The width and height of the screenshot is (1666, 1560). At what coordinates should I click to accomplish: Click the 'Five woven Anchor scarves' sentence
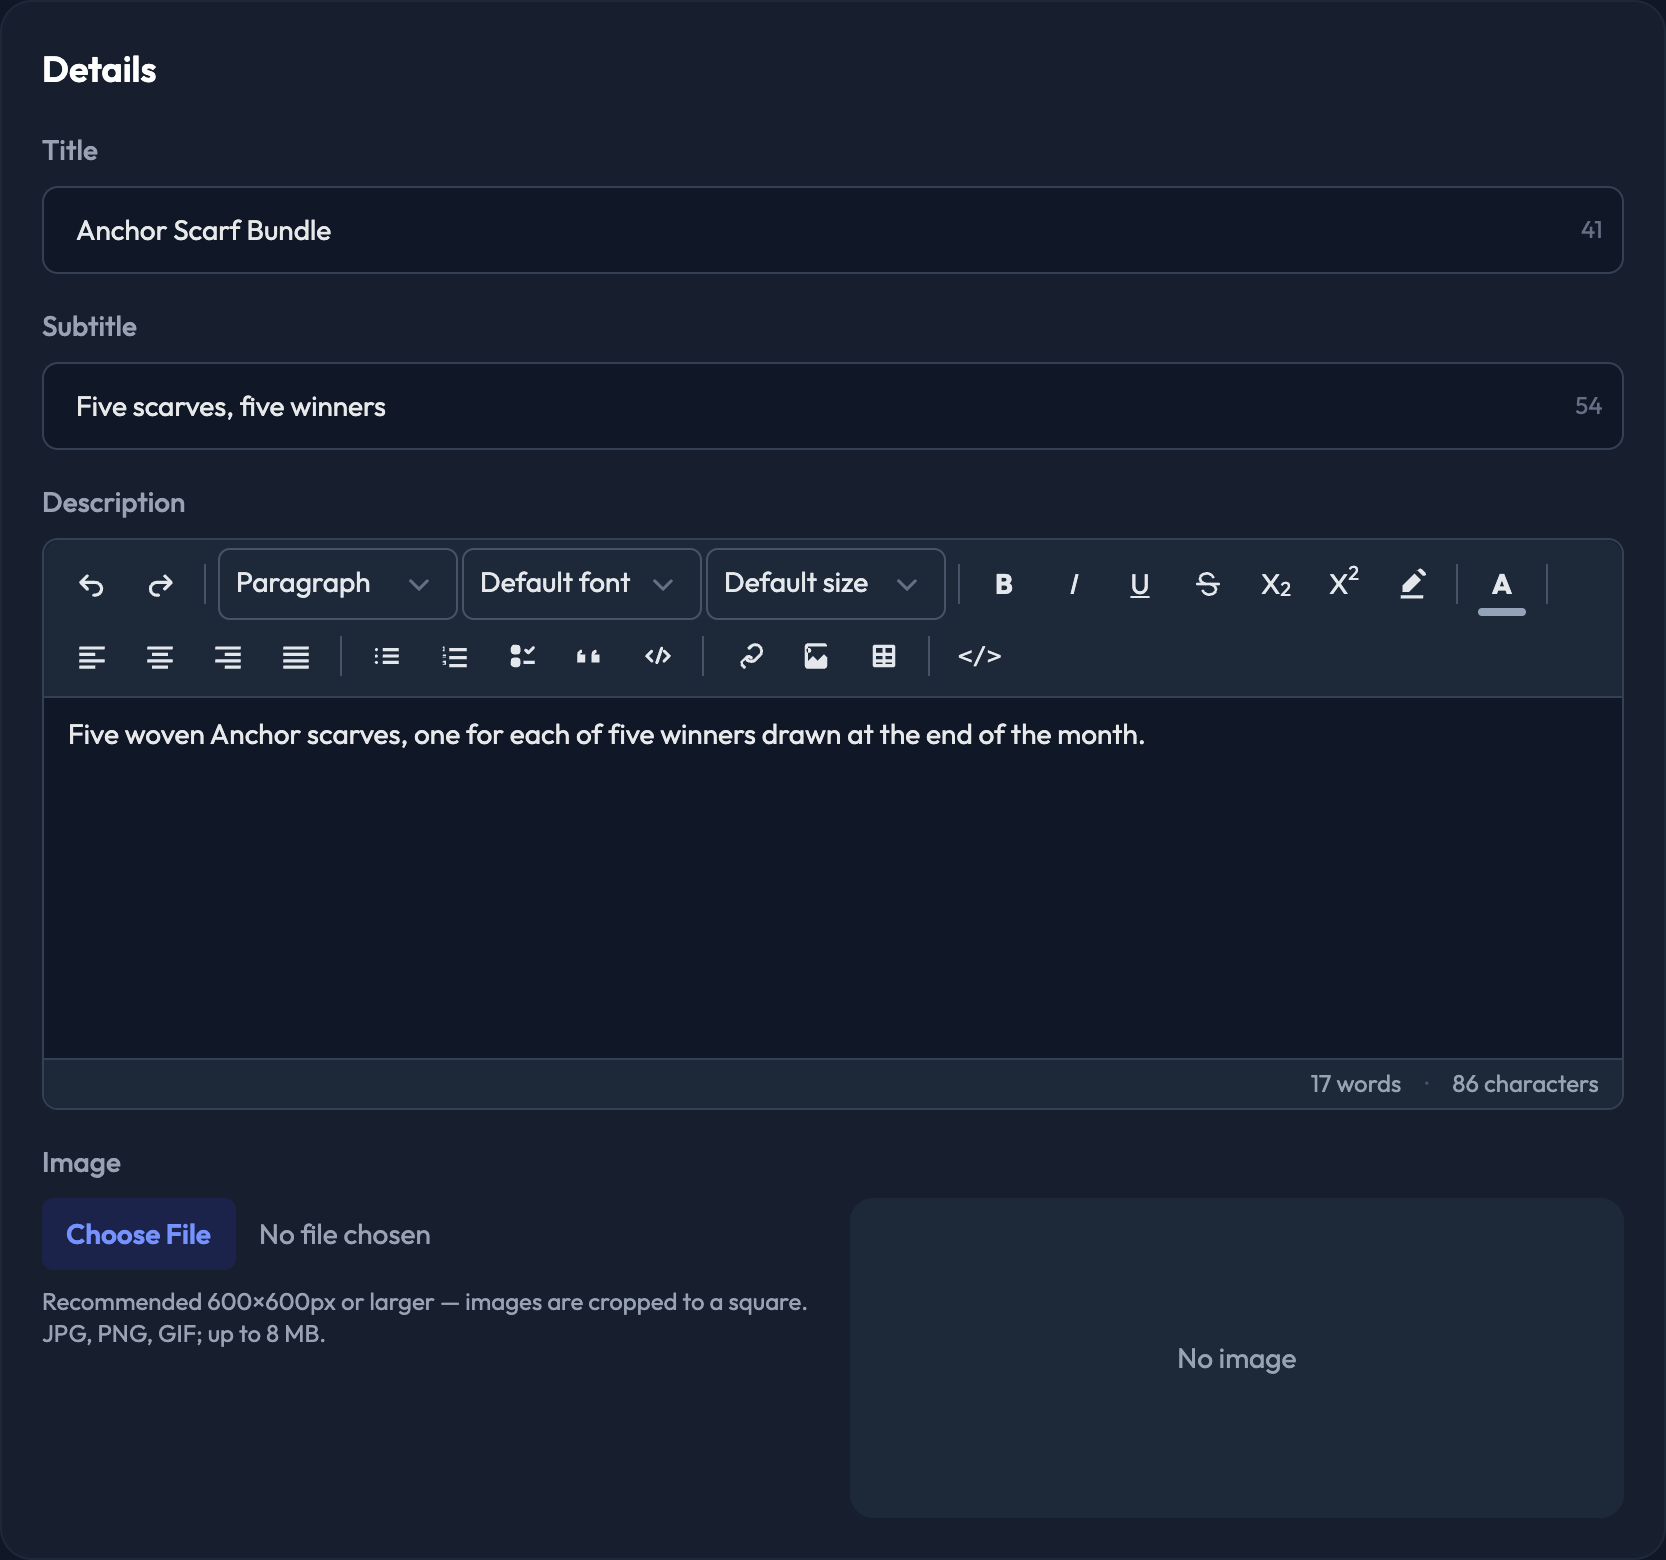[x=606, y=735]
